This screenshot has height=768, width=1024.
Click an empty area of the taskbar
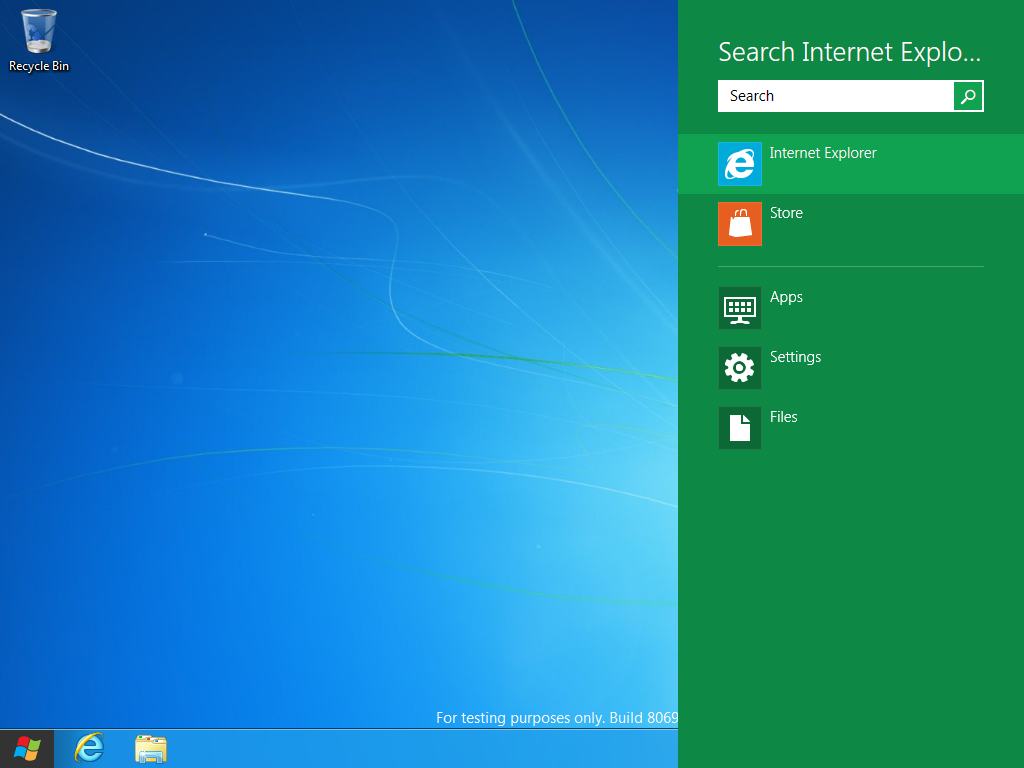400,749
